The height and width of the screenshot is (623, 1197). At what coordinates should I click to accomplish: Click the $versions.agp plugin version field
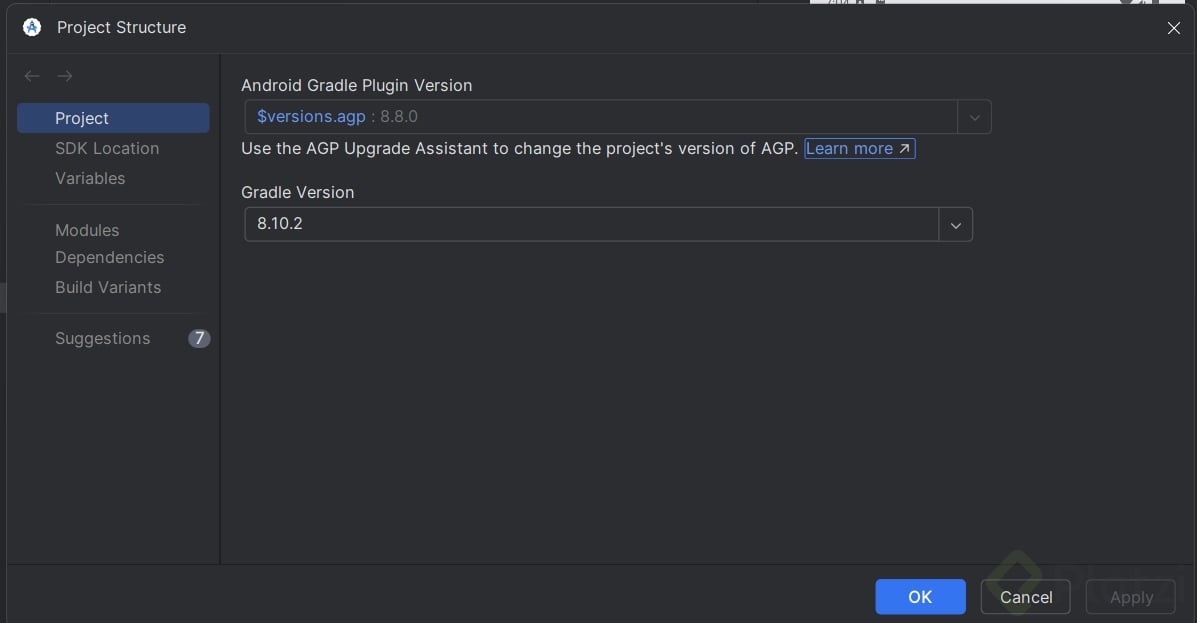pos(600,117)
